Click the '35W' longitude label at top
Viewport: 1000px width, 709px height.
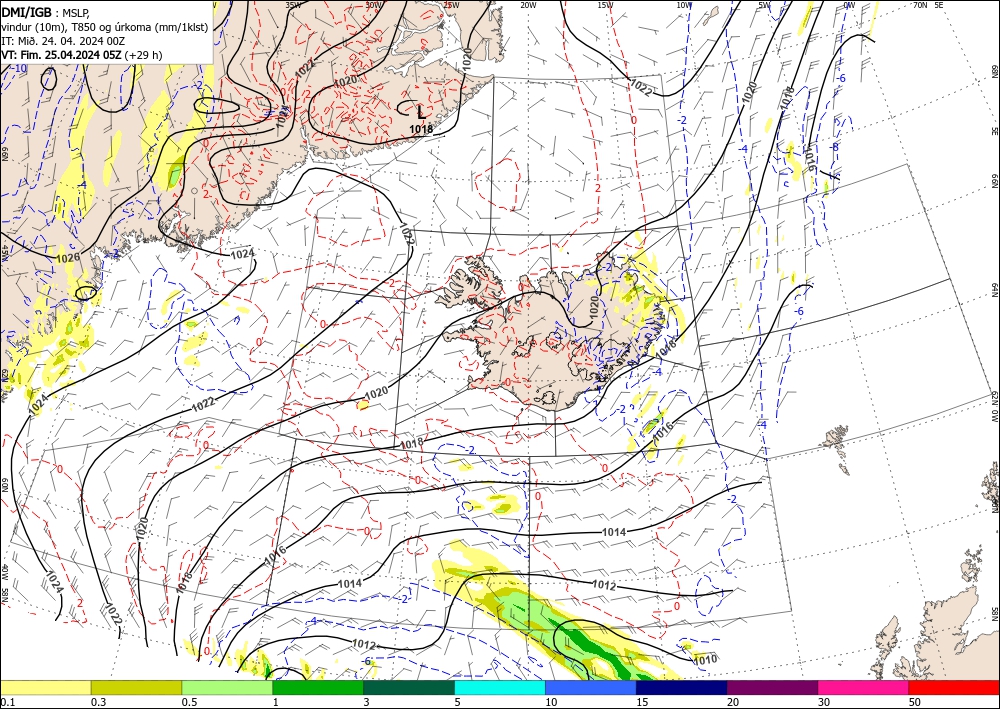pos(293,5)
